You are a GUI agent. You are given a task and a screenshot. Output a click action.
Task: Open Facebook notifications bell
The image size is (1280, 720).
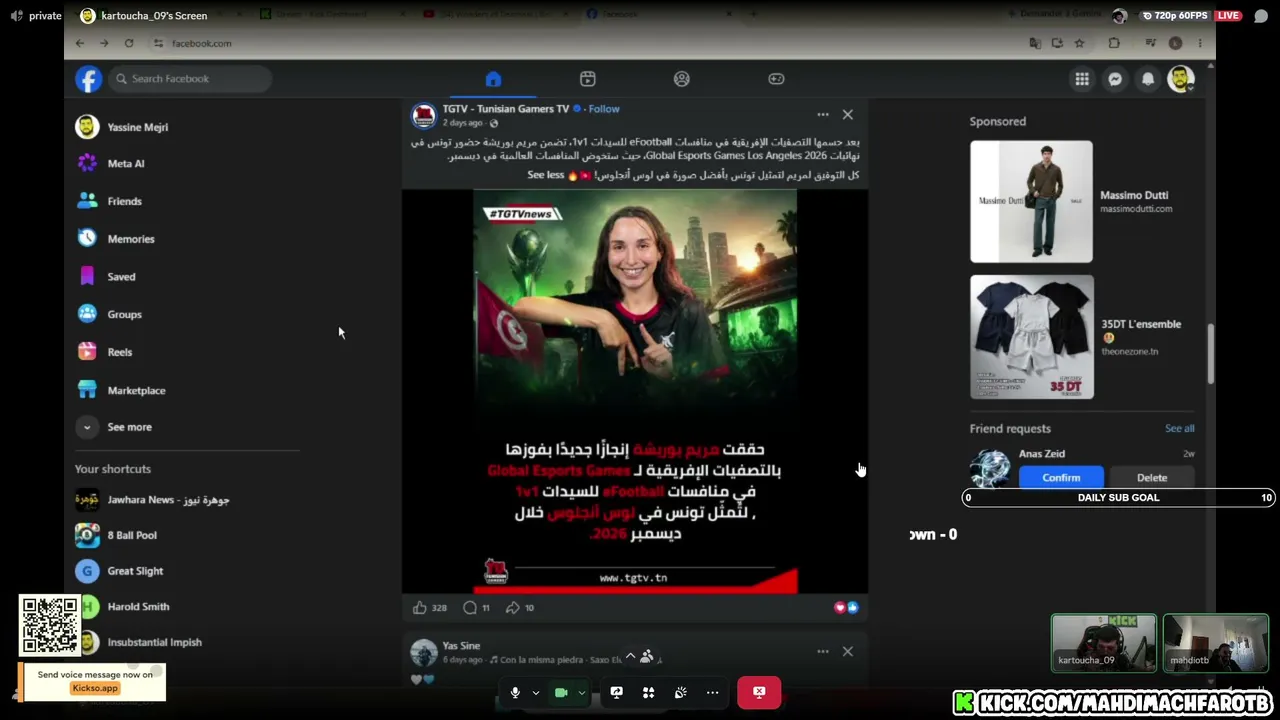click(1148, 79)
